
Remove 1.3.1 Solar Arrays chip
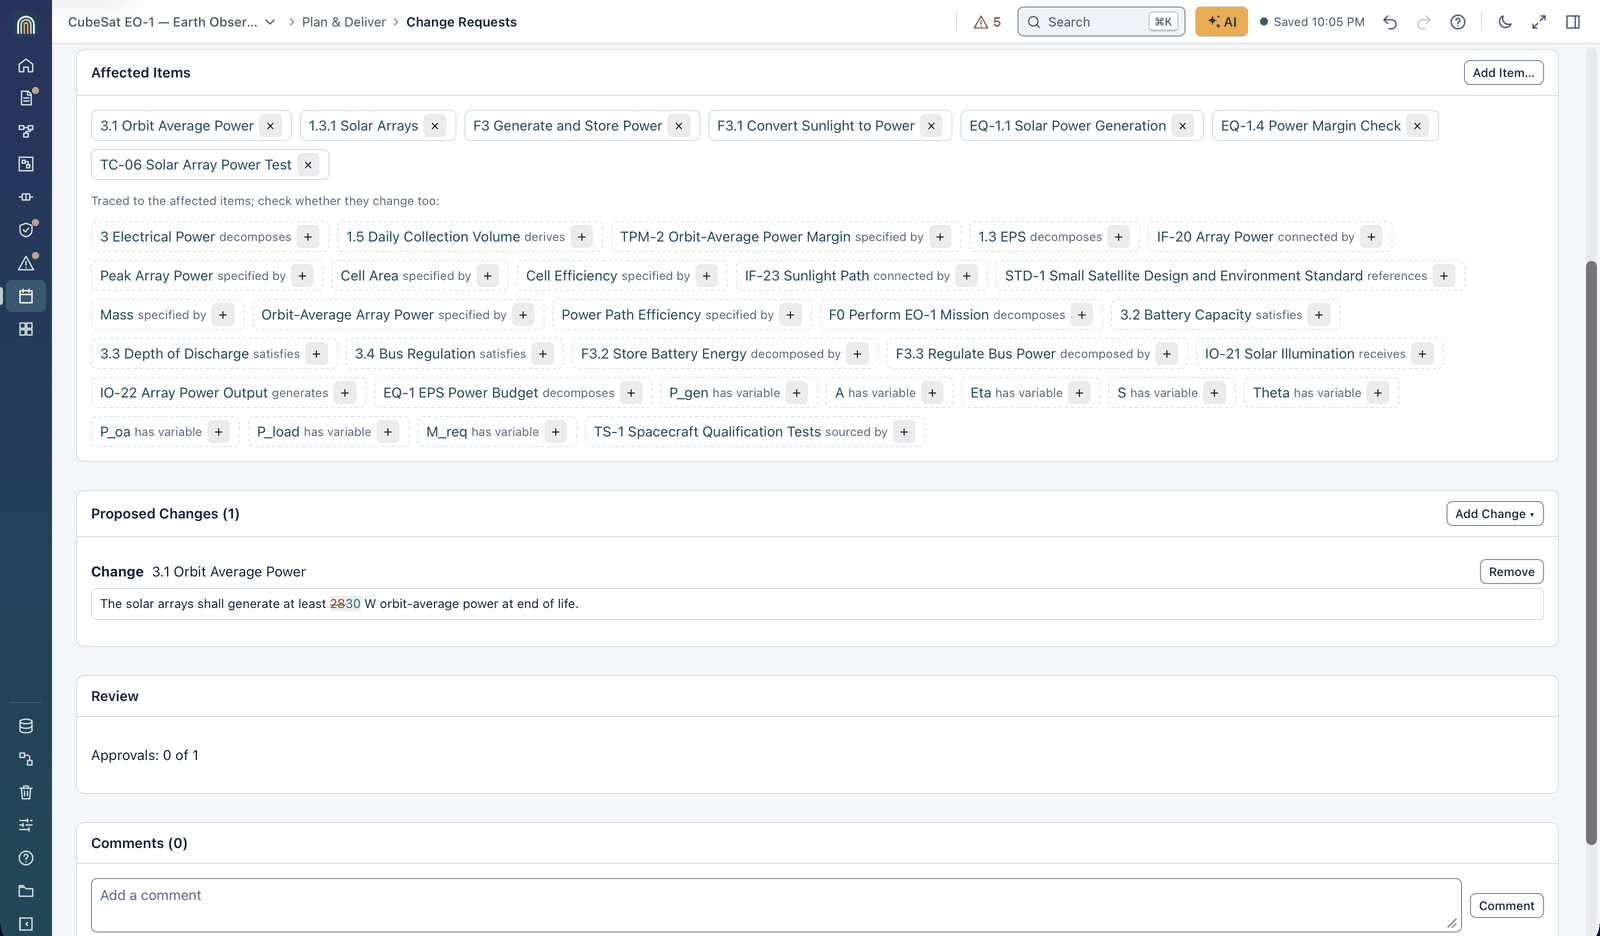point(435,126)
